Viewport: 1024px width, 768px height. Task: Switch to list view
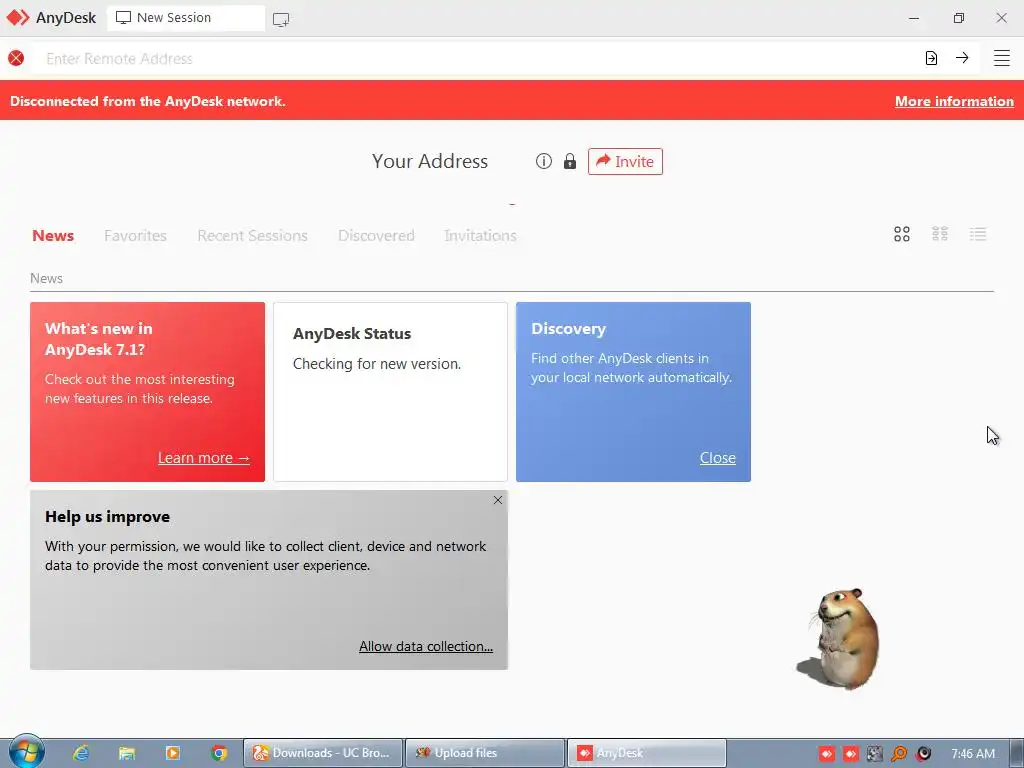[x=978, y=234]
